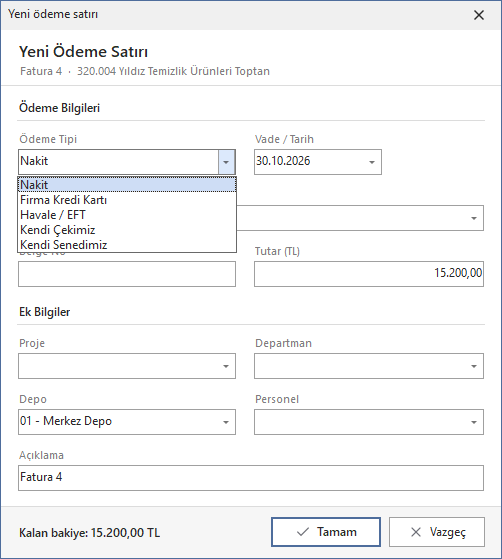Click the Açıklama field containing Fatura 4

251,478
